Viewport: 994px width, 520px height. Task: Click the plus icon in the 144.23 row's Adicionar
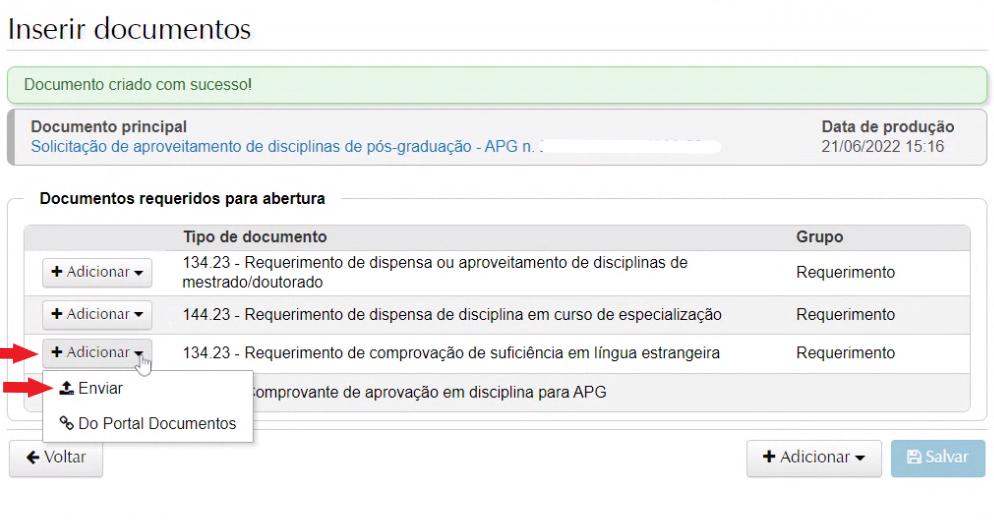pyautogui.click(x=57, y=314)
